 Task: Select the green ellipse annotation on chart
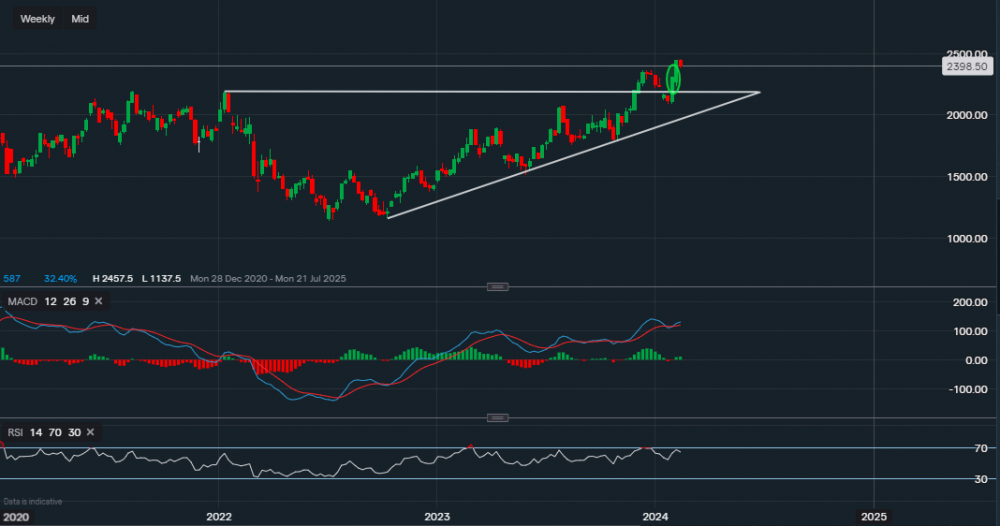[673, 82]
